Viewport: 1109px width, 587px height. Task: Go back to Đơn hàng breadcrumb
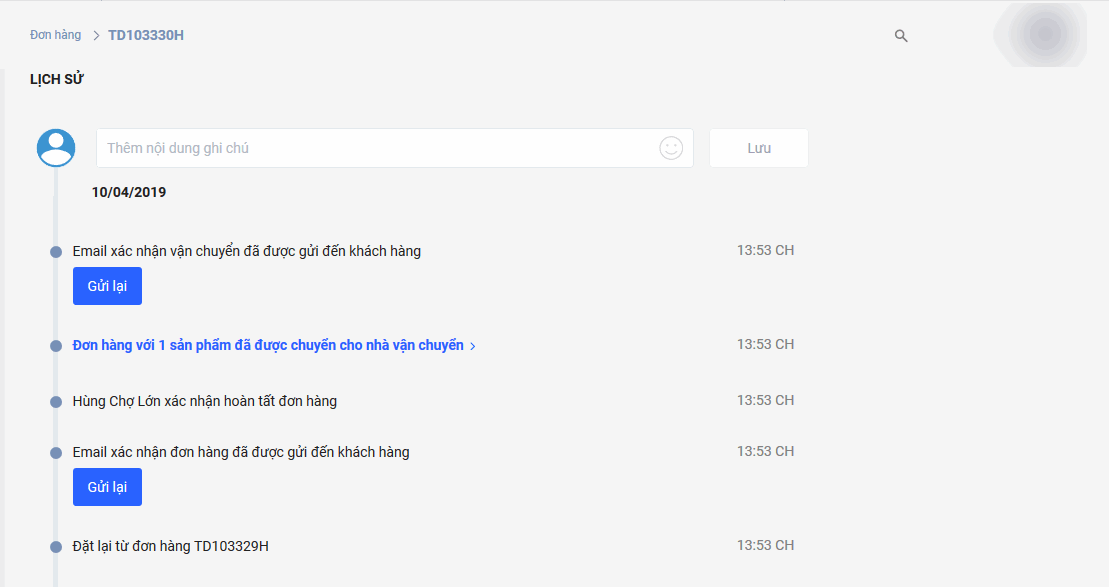coord(55,35)
